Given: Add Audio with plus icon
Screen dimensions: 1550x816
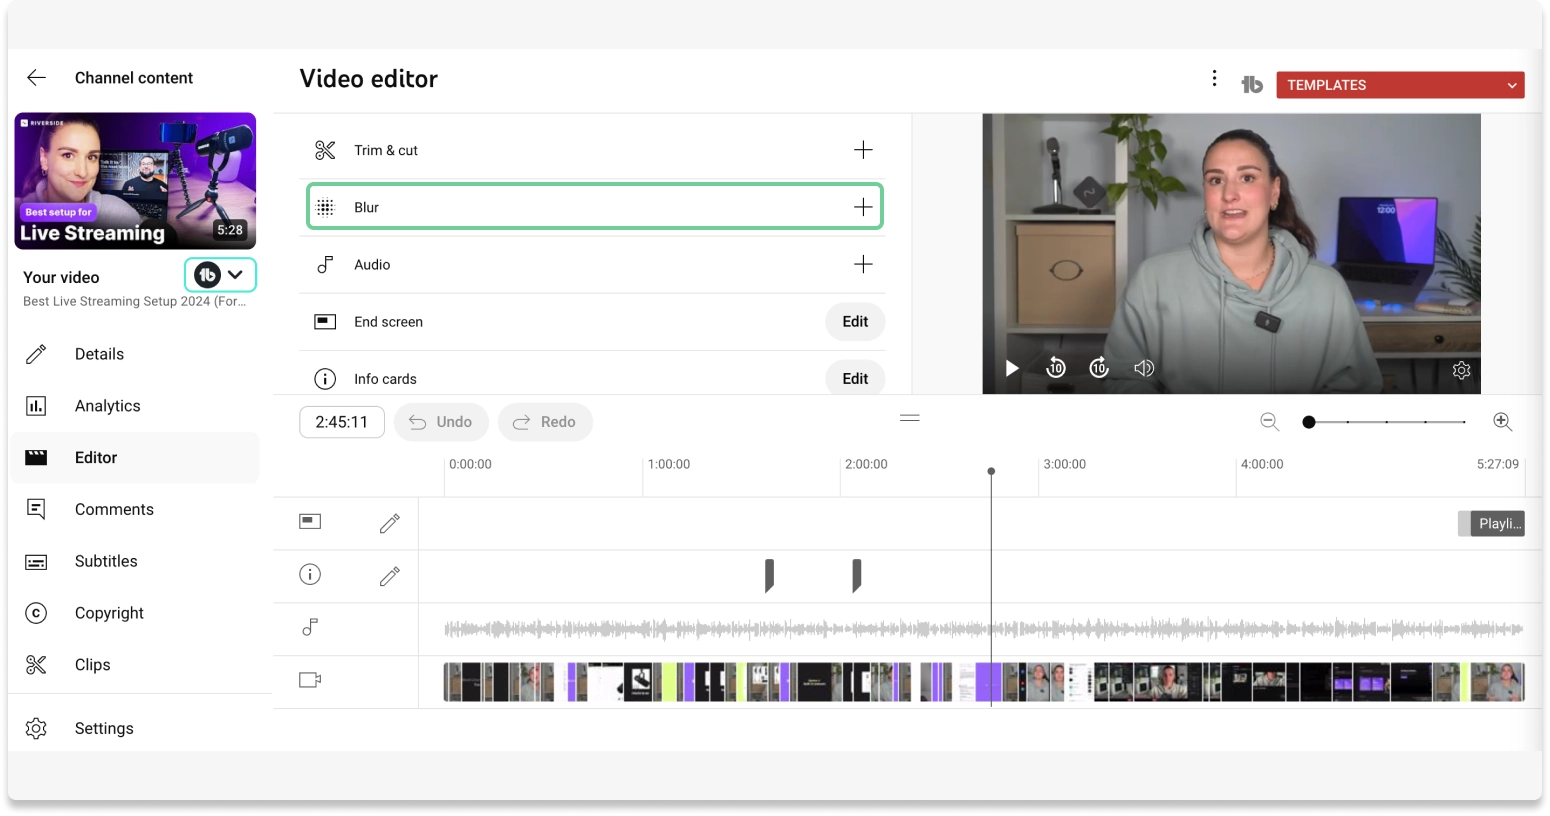Looking at the screenshot, I should point(863,264).
